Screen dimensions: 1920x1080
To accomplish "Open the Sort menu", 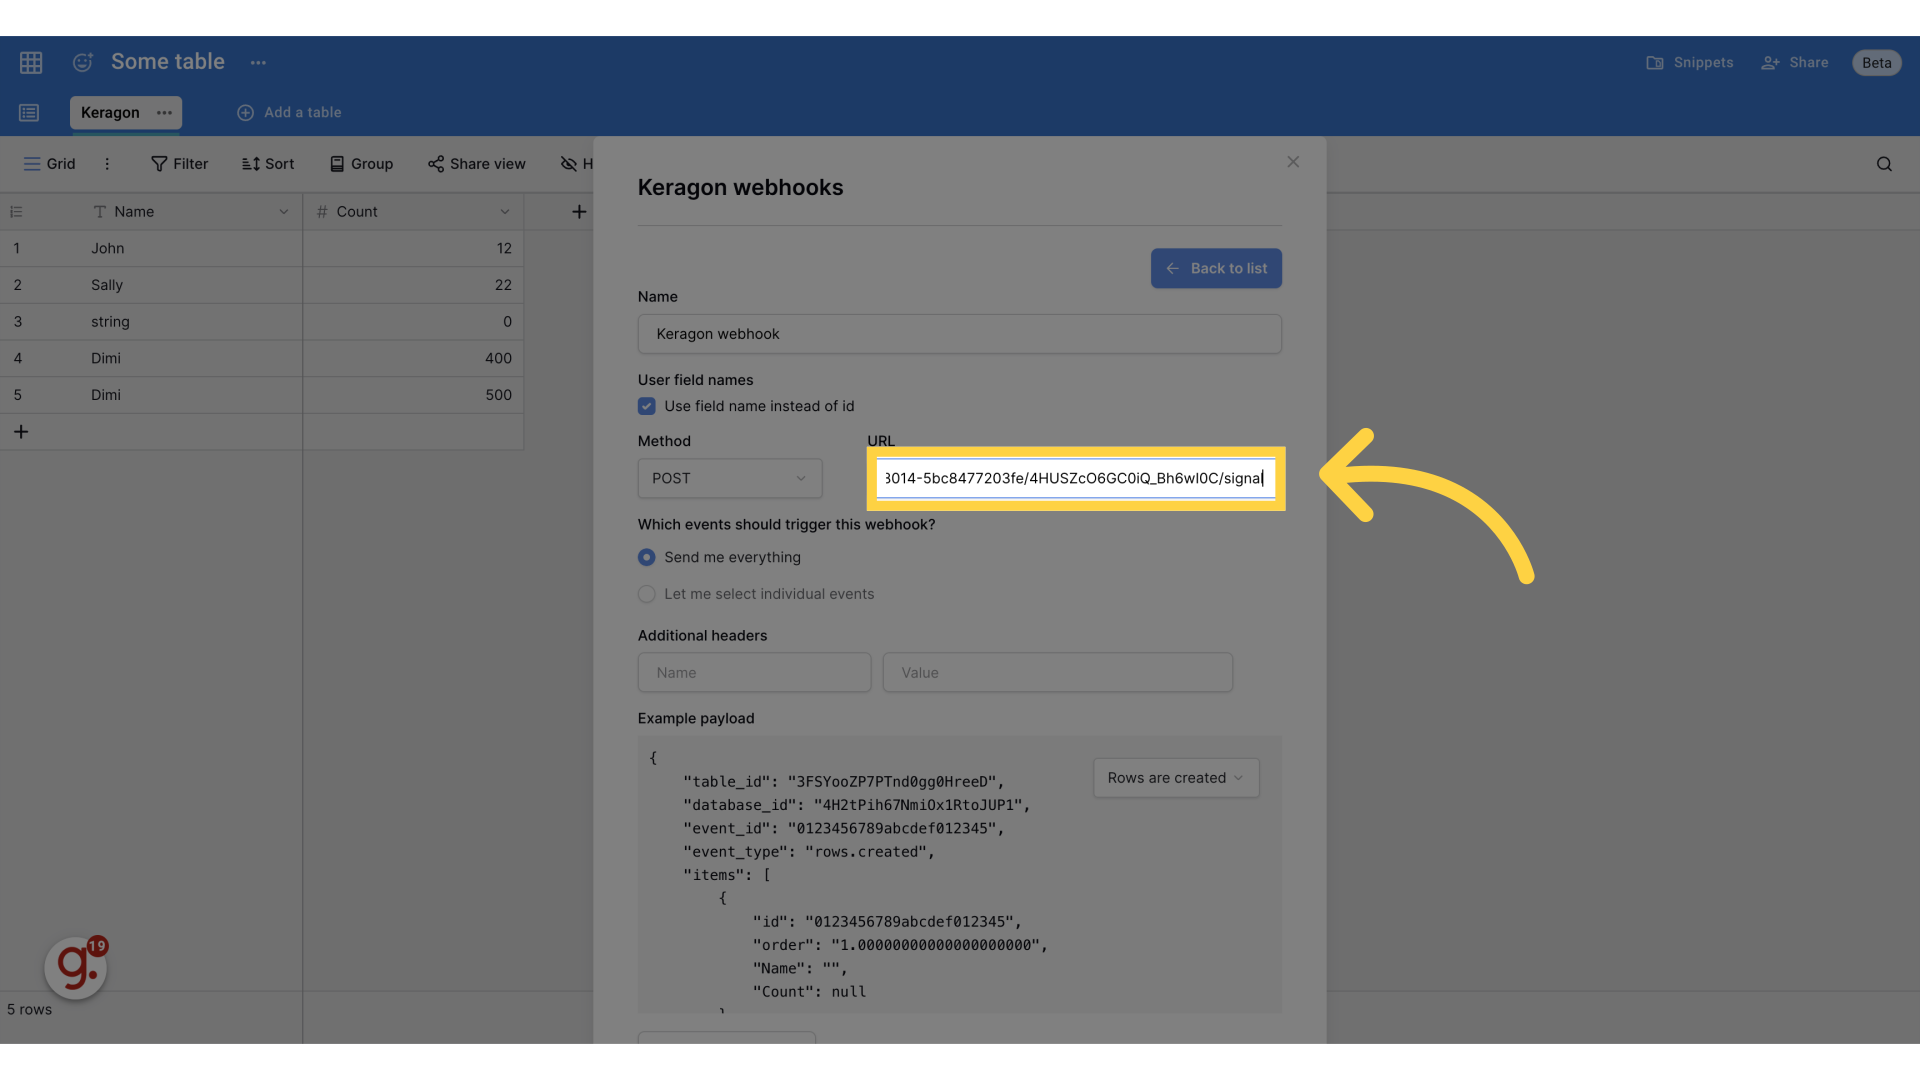I will click(268, 164).
